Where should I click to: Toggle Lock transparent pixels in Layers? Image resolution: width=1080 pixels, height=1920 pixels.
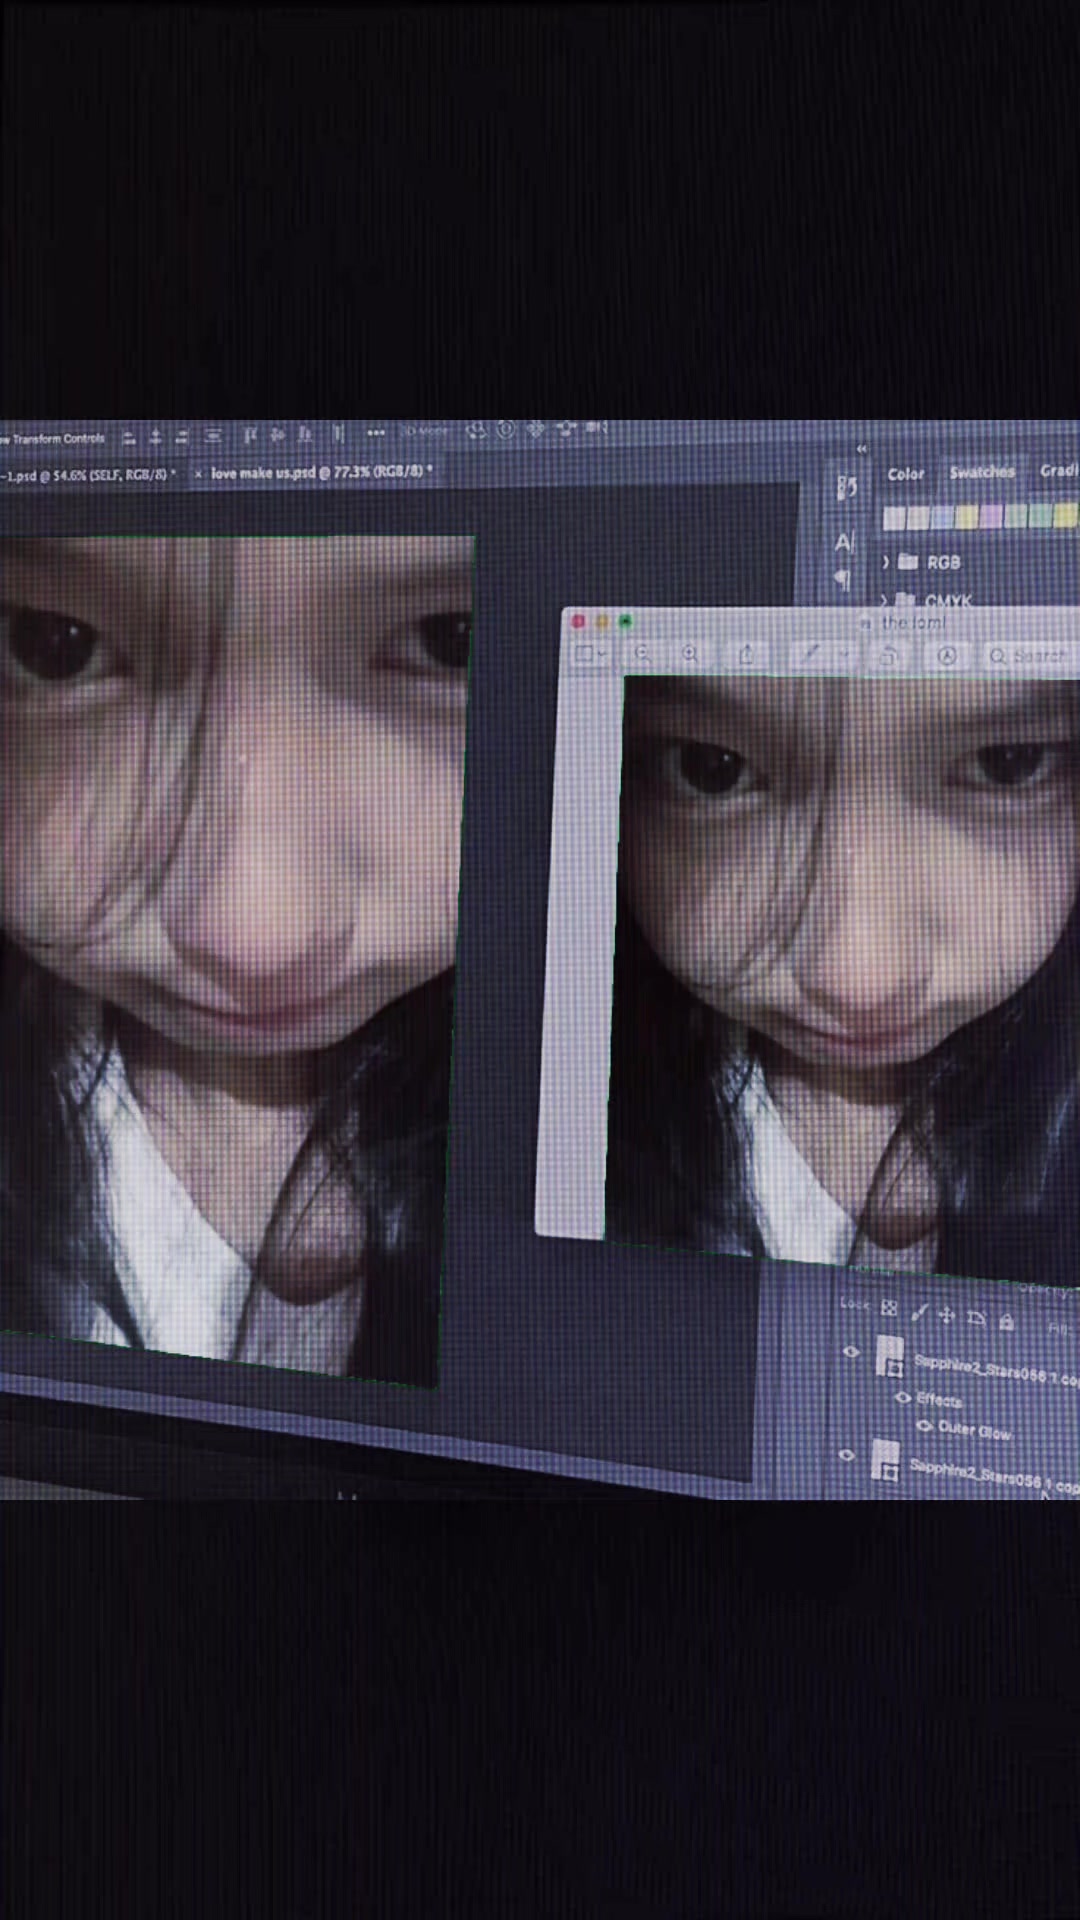pyautogui.click(x=889, y=1308)
